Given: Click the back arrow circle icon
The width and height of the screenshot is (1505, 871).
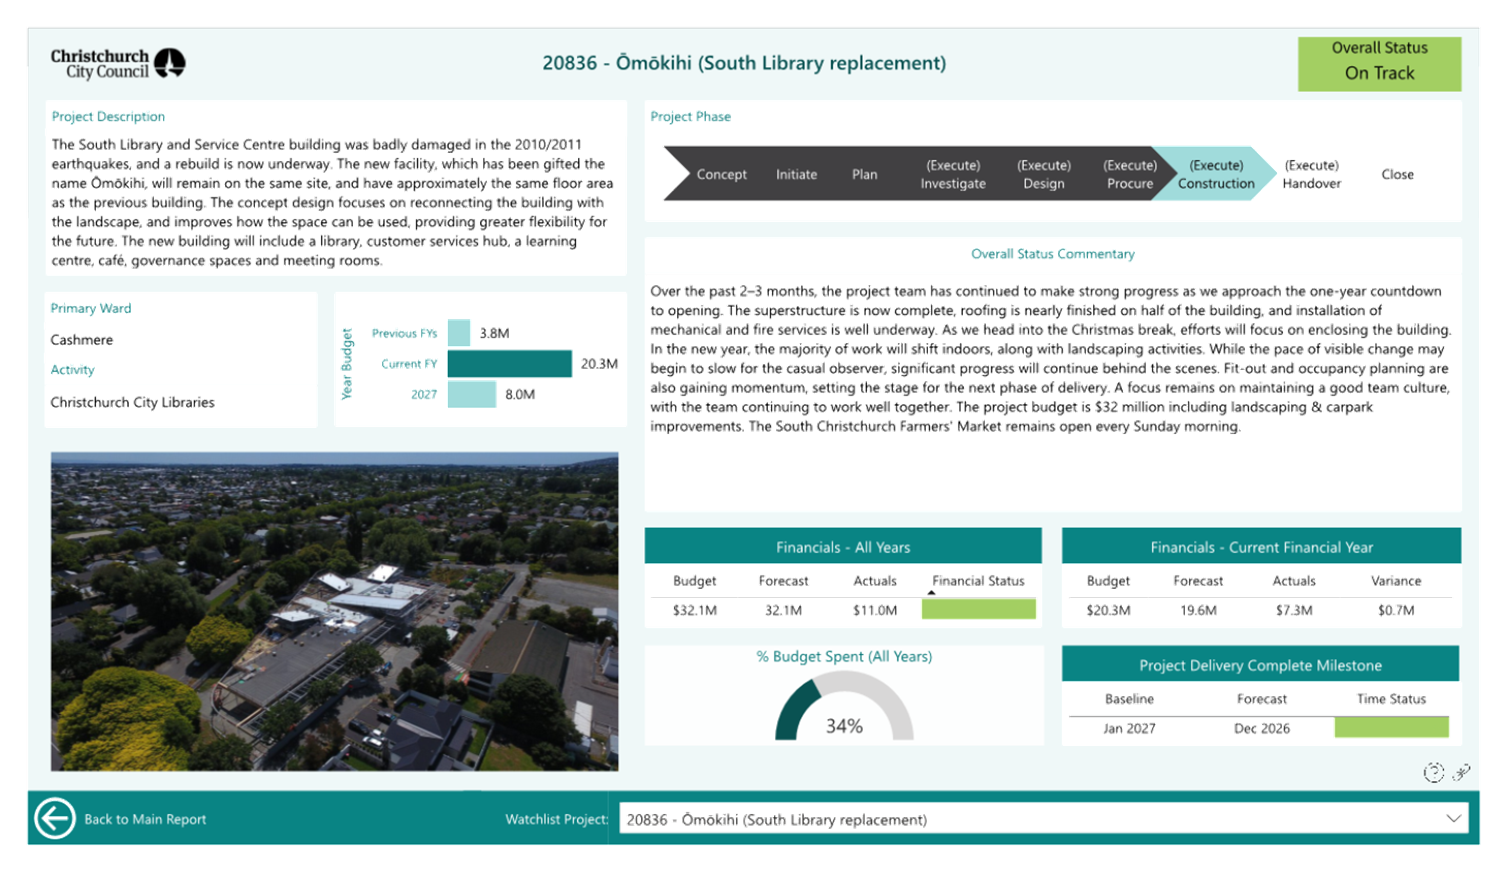Looking at the screenshot, I should click(54, 818).
